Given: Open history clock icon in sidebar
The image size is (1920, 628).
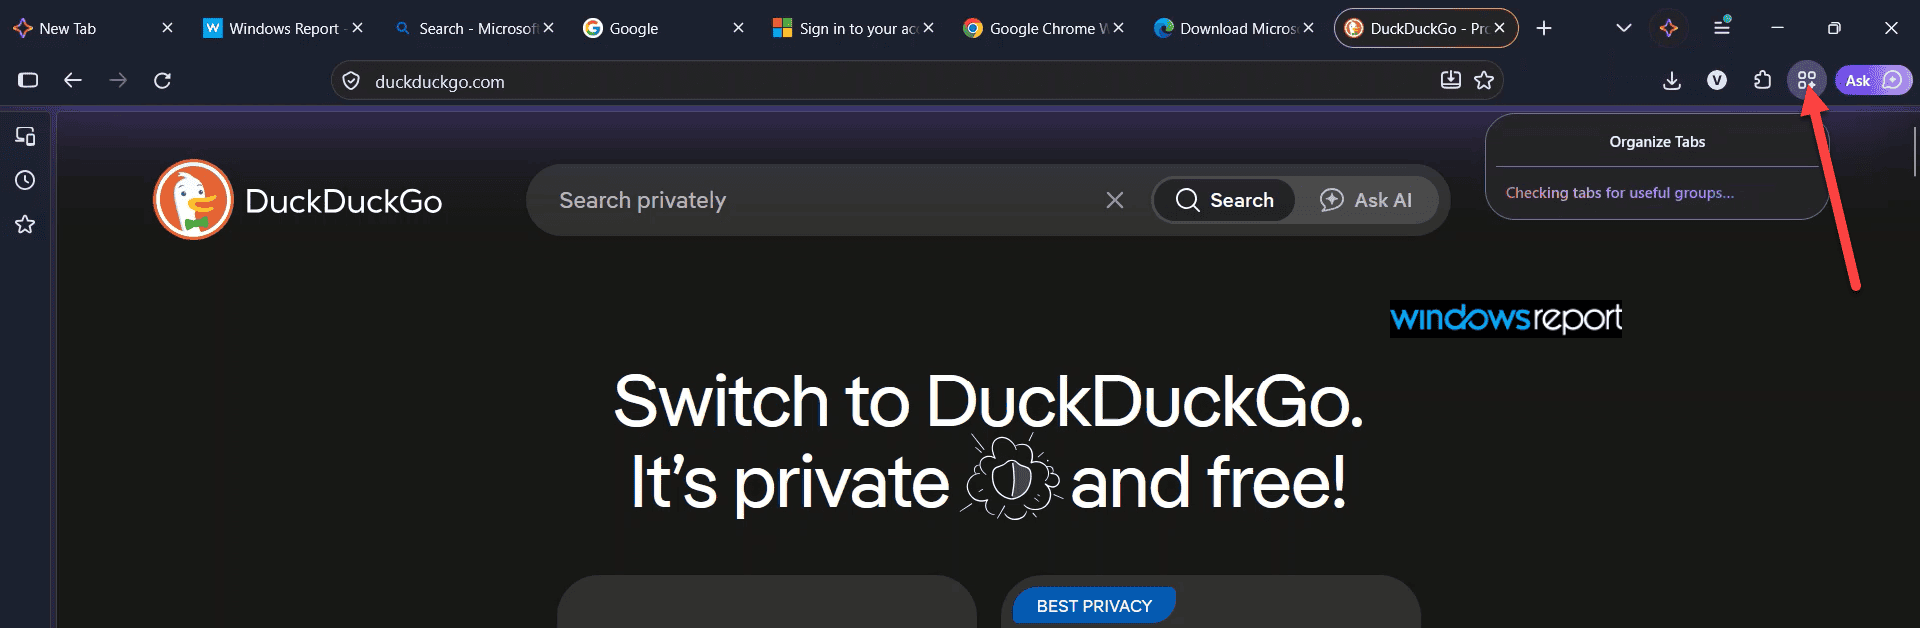Looking at the screenshot, I should coord(25,180).
